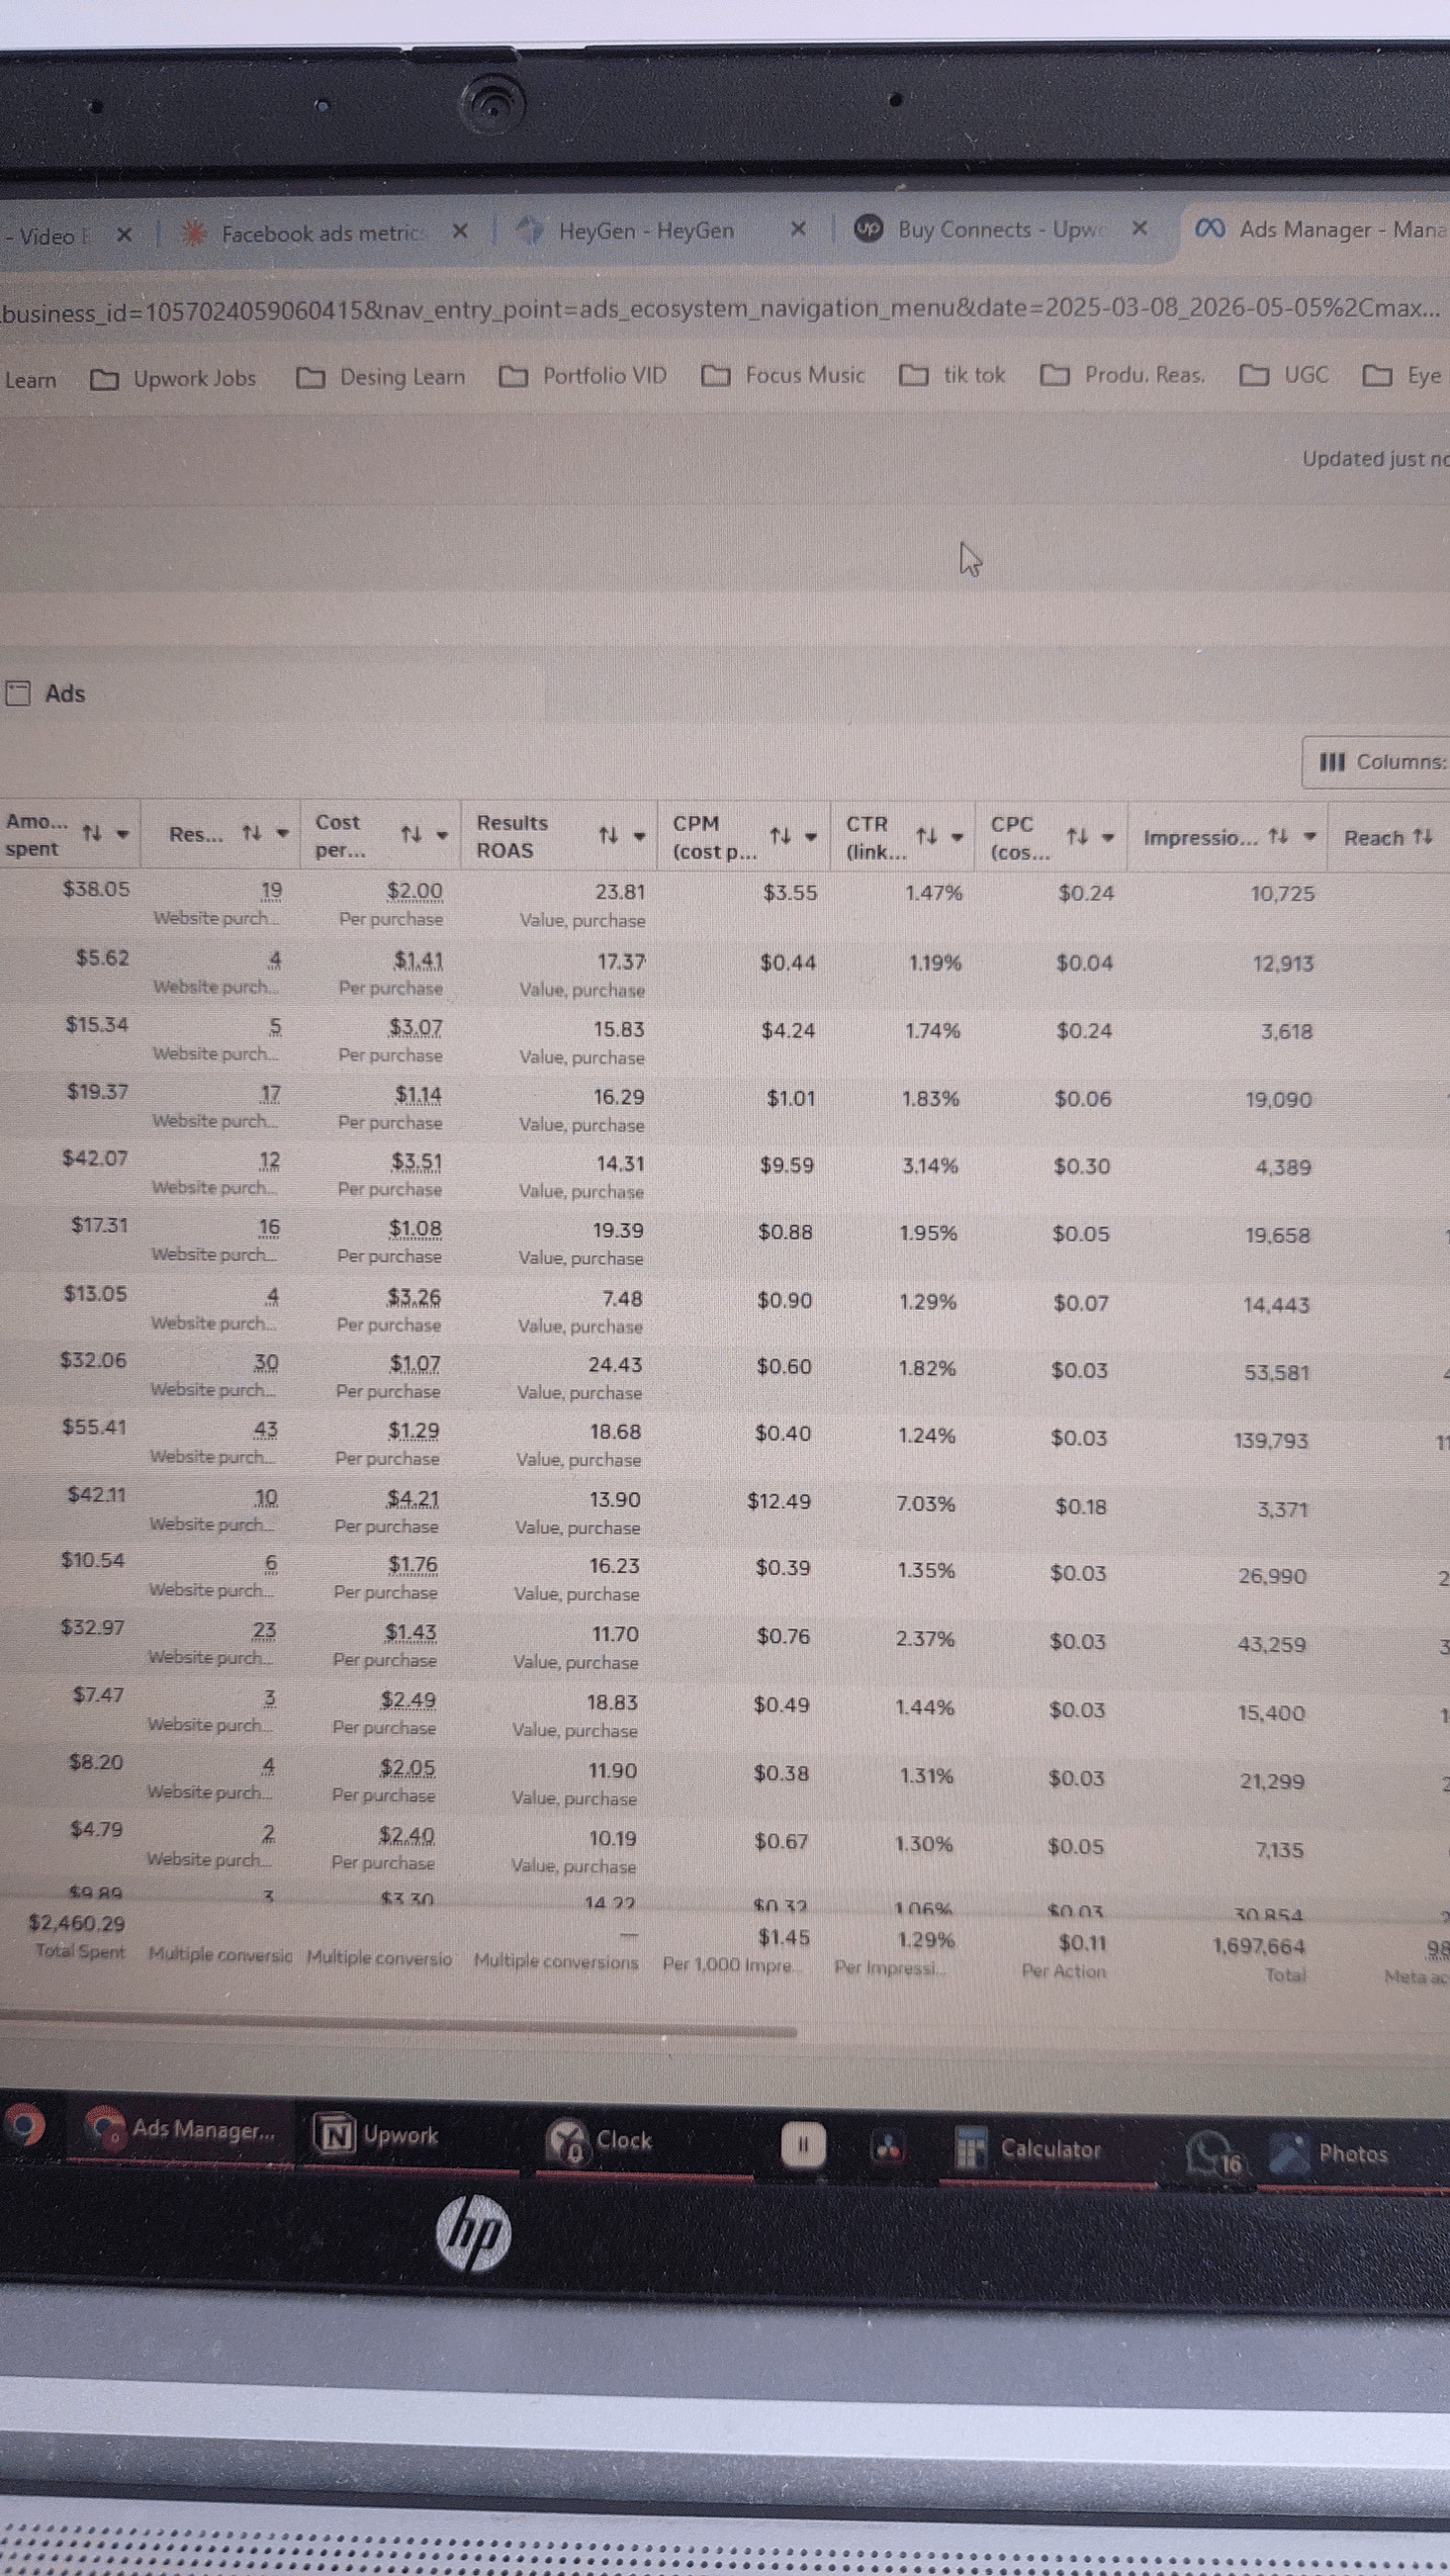Sort the Amount spent column
This screenshot has width=1450, height=2576.
click(92, 833)
